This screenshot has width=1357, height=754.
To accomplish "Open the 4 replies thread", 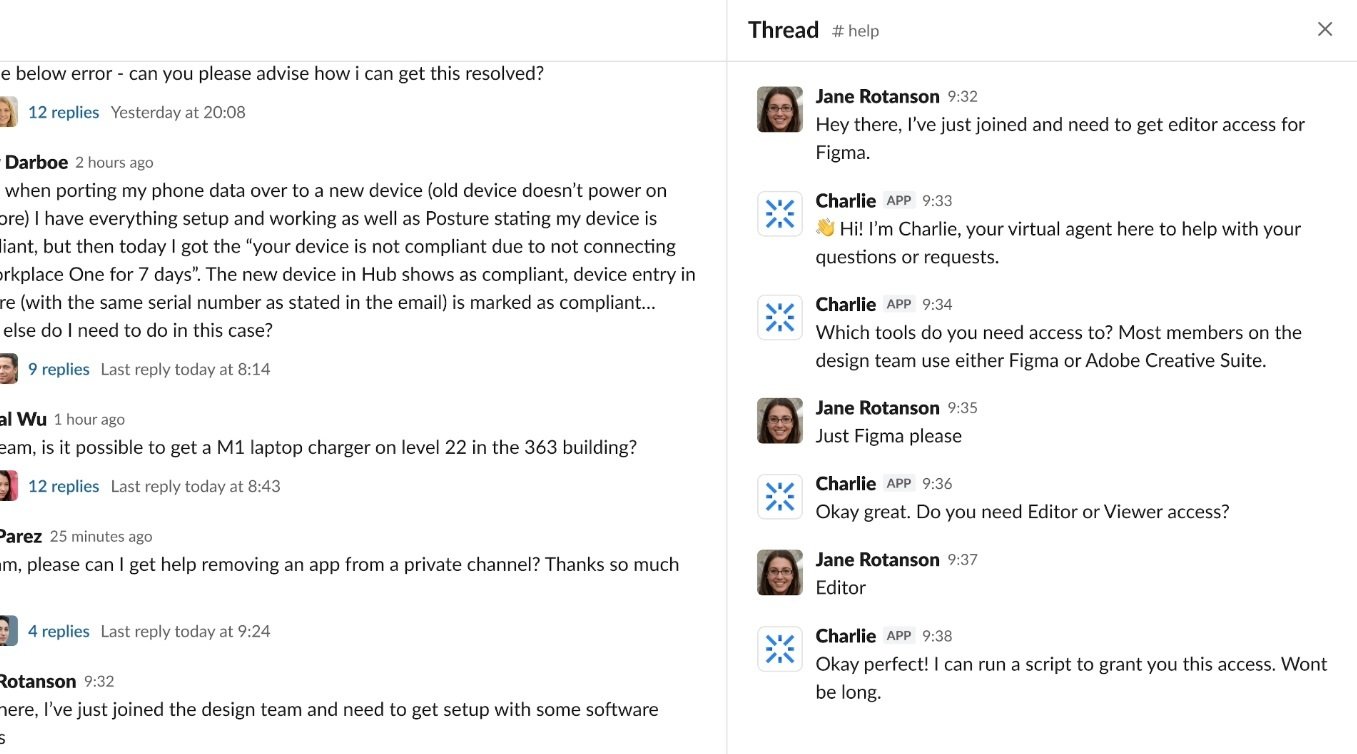I will pos(59,631).
